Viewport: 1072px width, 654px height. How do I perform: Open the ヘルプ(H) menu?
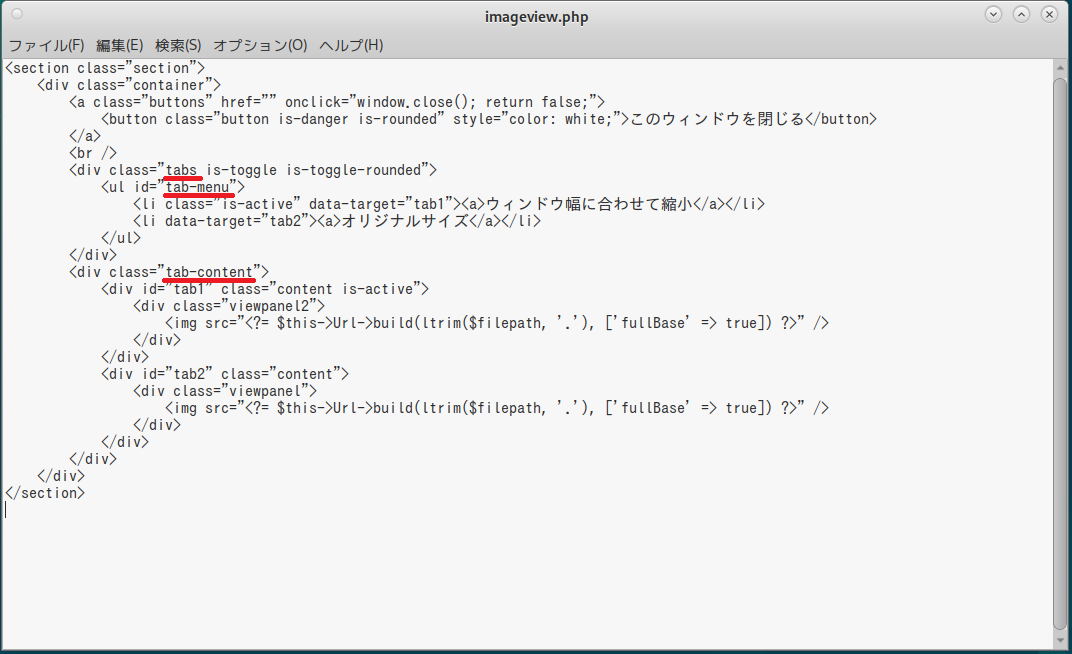pyautogui.click(x=351, y=46)
